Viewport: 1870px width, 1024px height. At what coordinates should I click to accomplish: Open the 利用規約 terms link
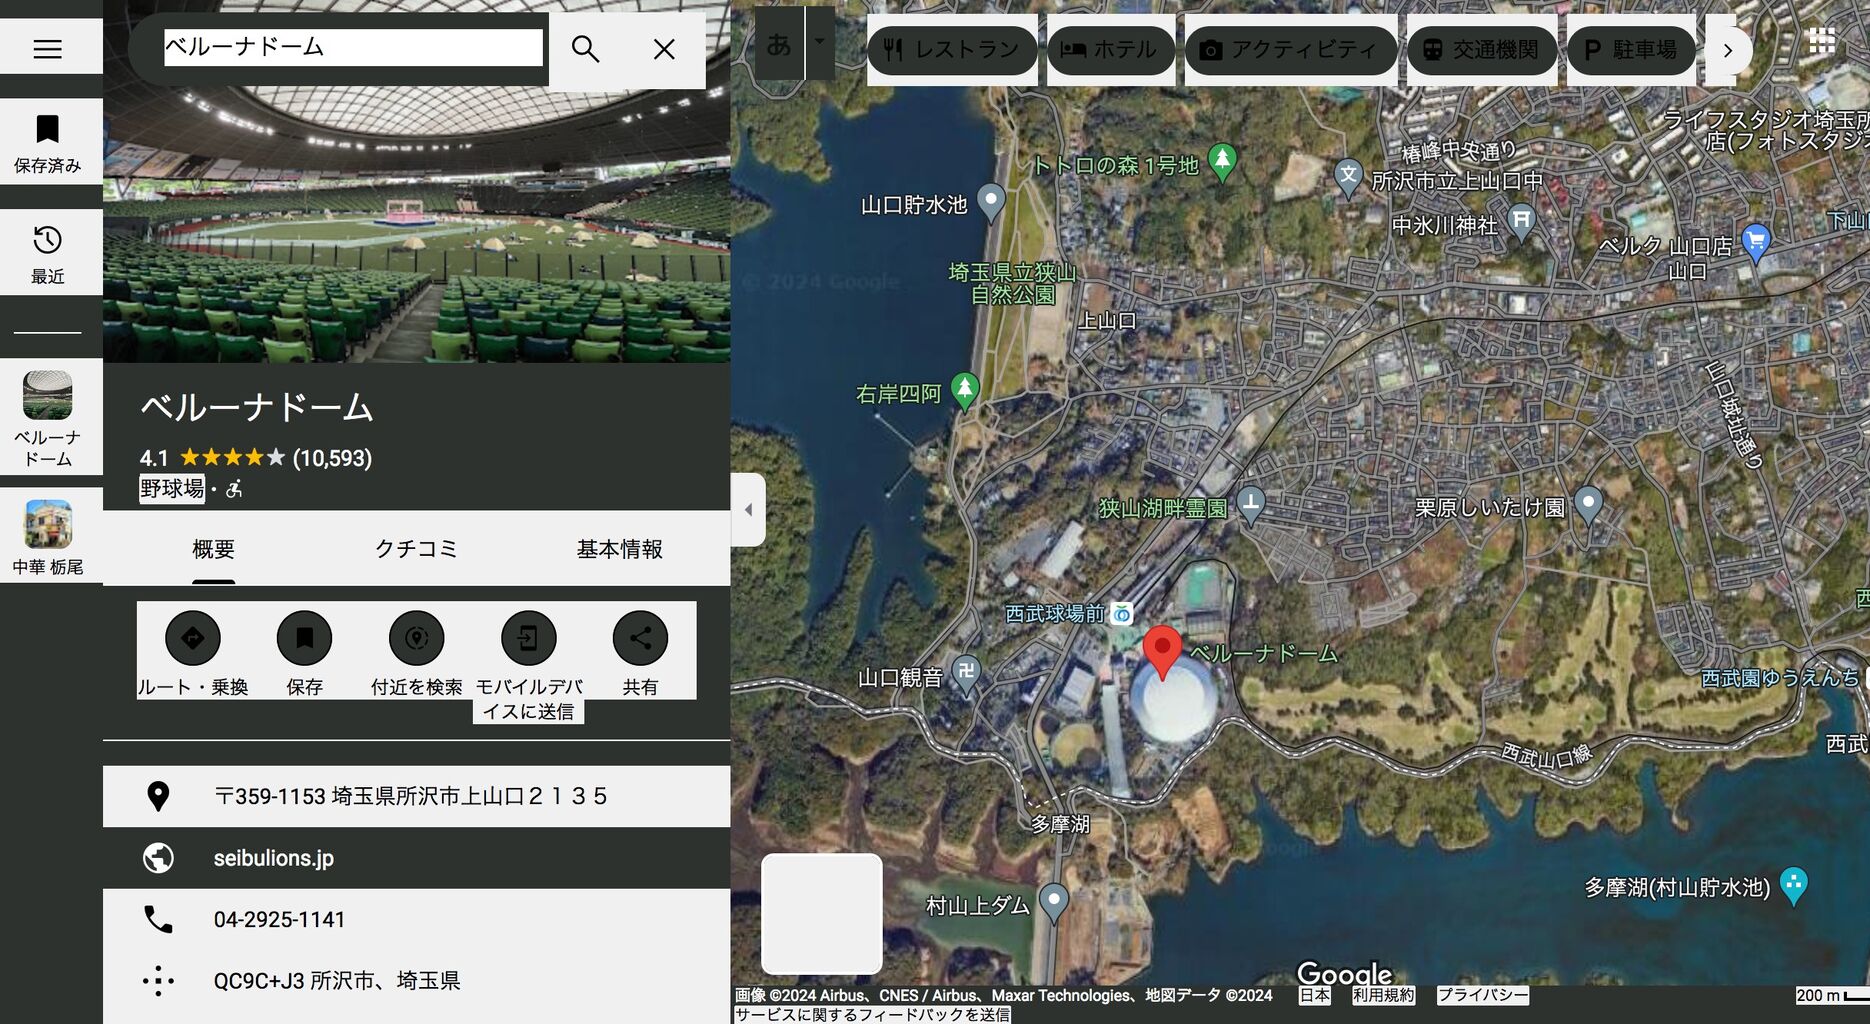pos(1384,995)
